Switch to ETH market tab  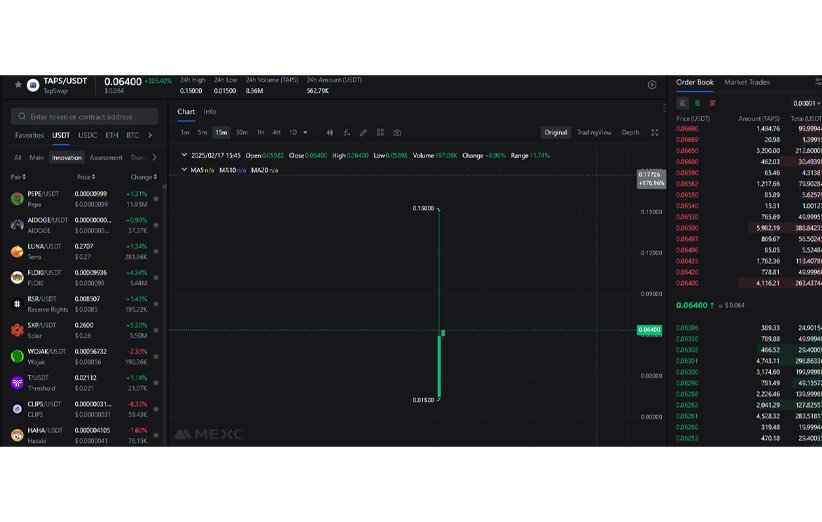pos(112,135)
